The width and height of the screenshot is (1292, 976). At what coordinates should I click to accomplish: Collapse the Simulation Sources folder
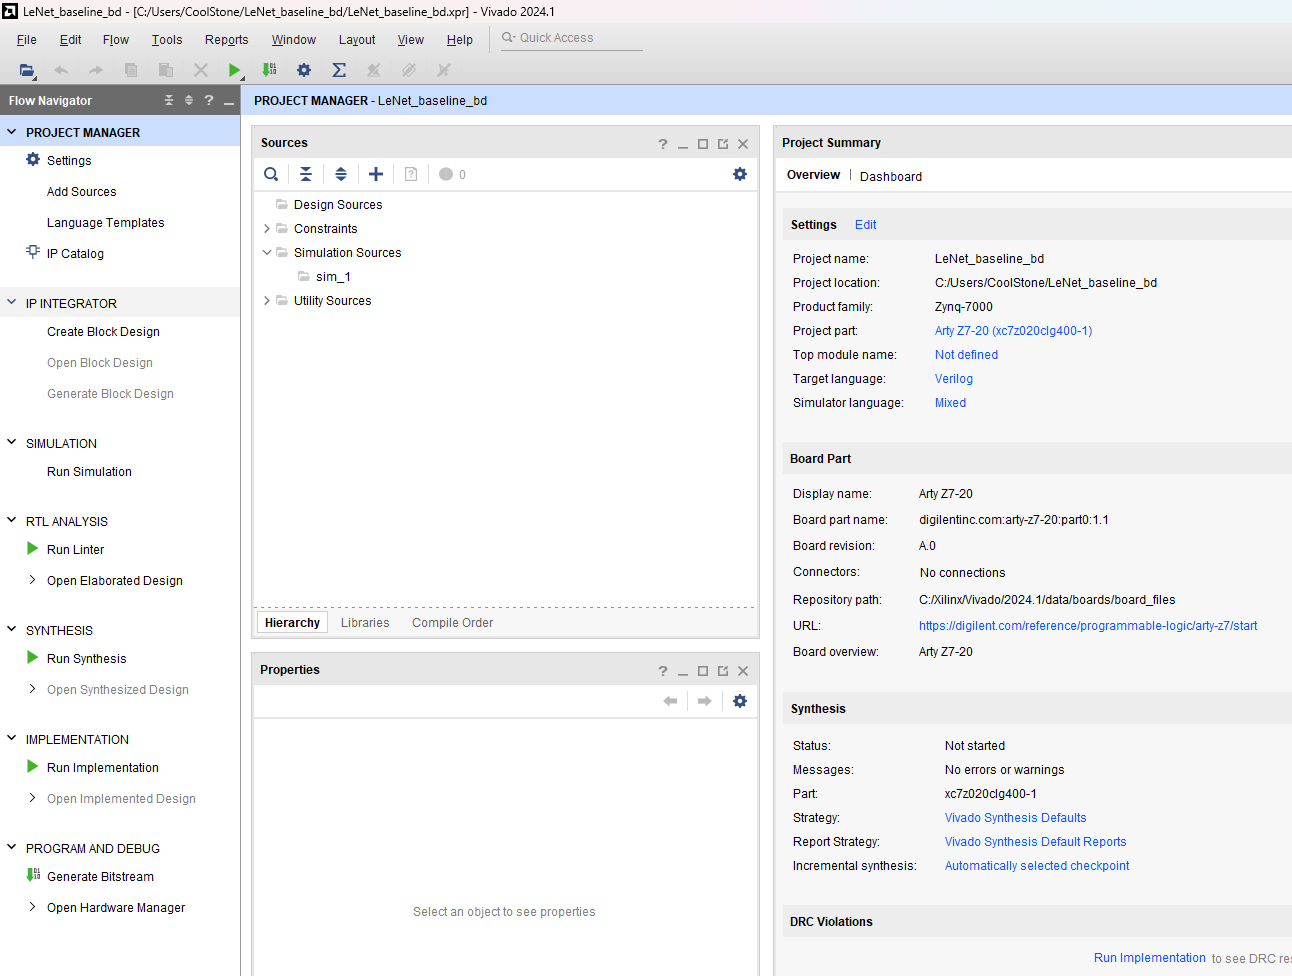267,253
